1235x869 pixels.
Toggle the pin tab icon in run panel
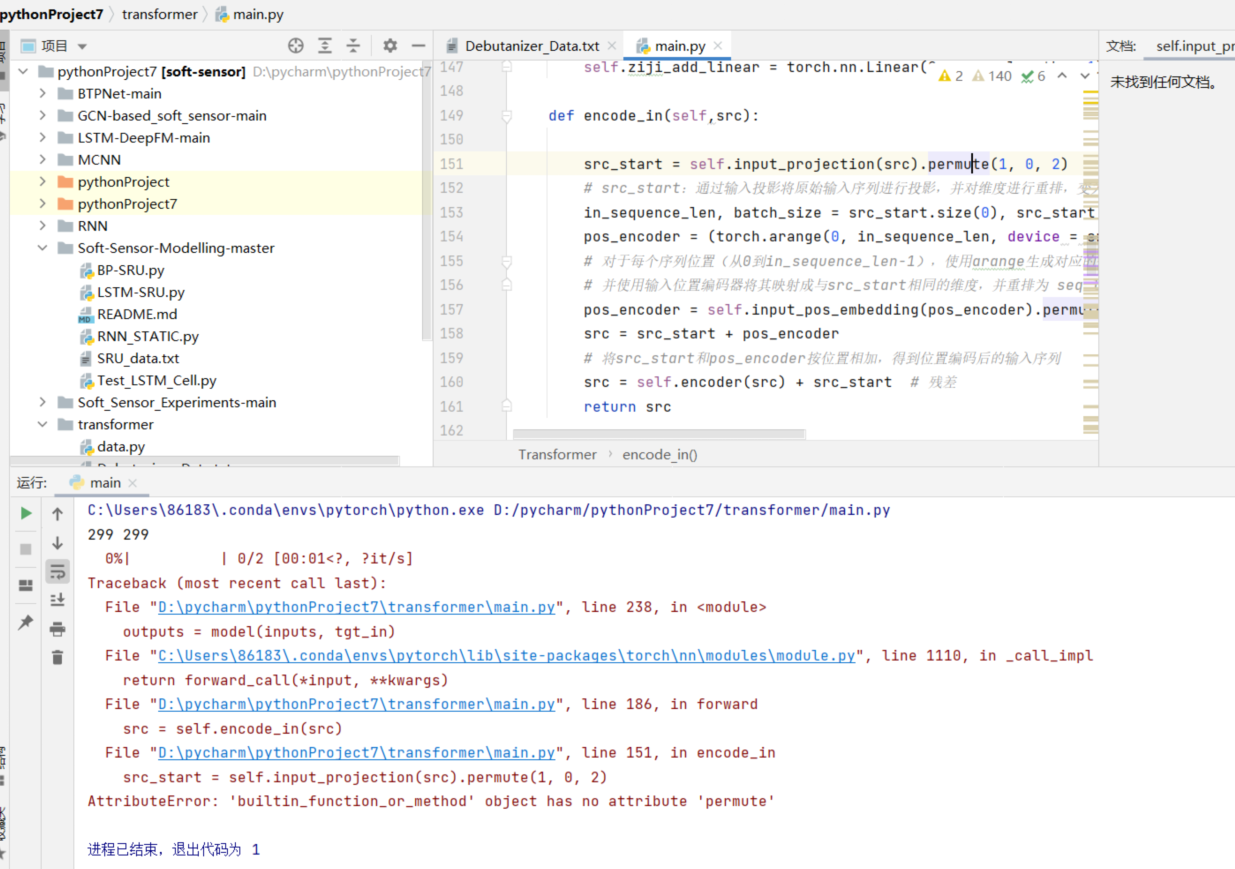coord(26,622)
